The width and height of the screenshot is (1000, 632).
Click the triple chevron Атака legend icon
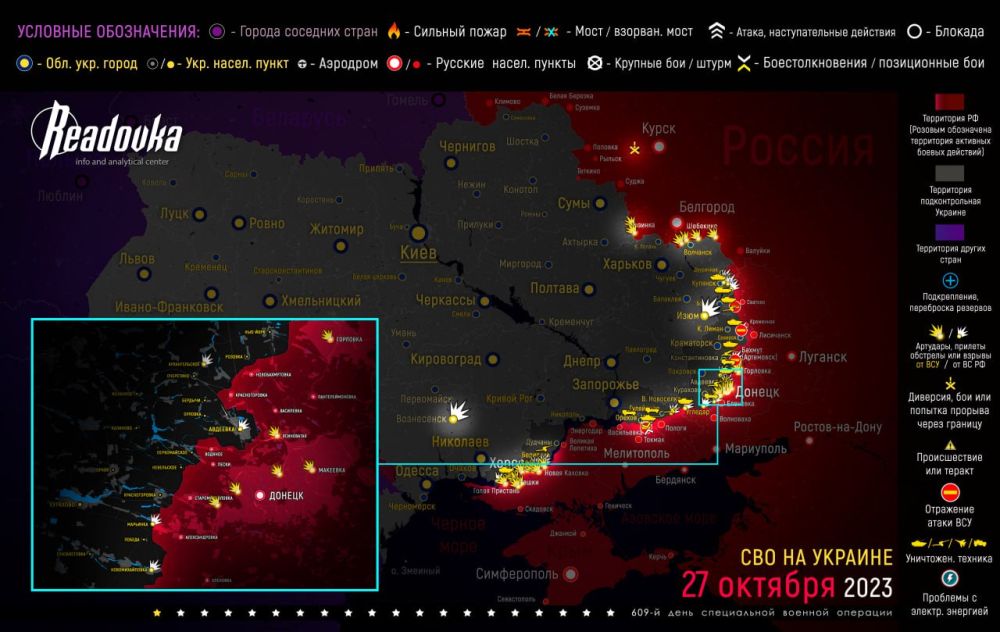point(717,31)
